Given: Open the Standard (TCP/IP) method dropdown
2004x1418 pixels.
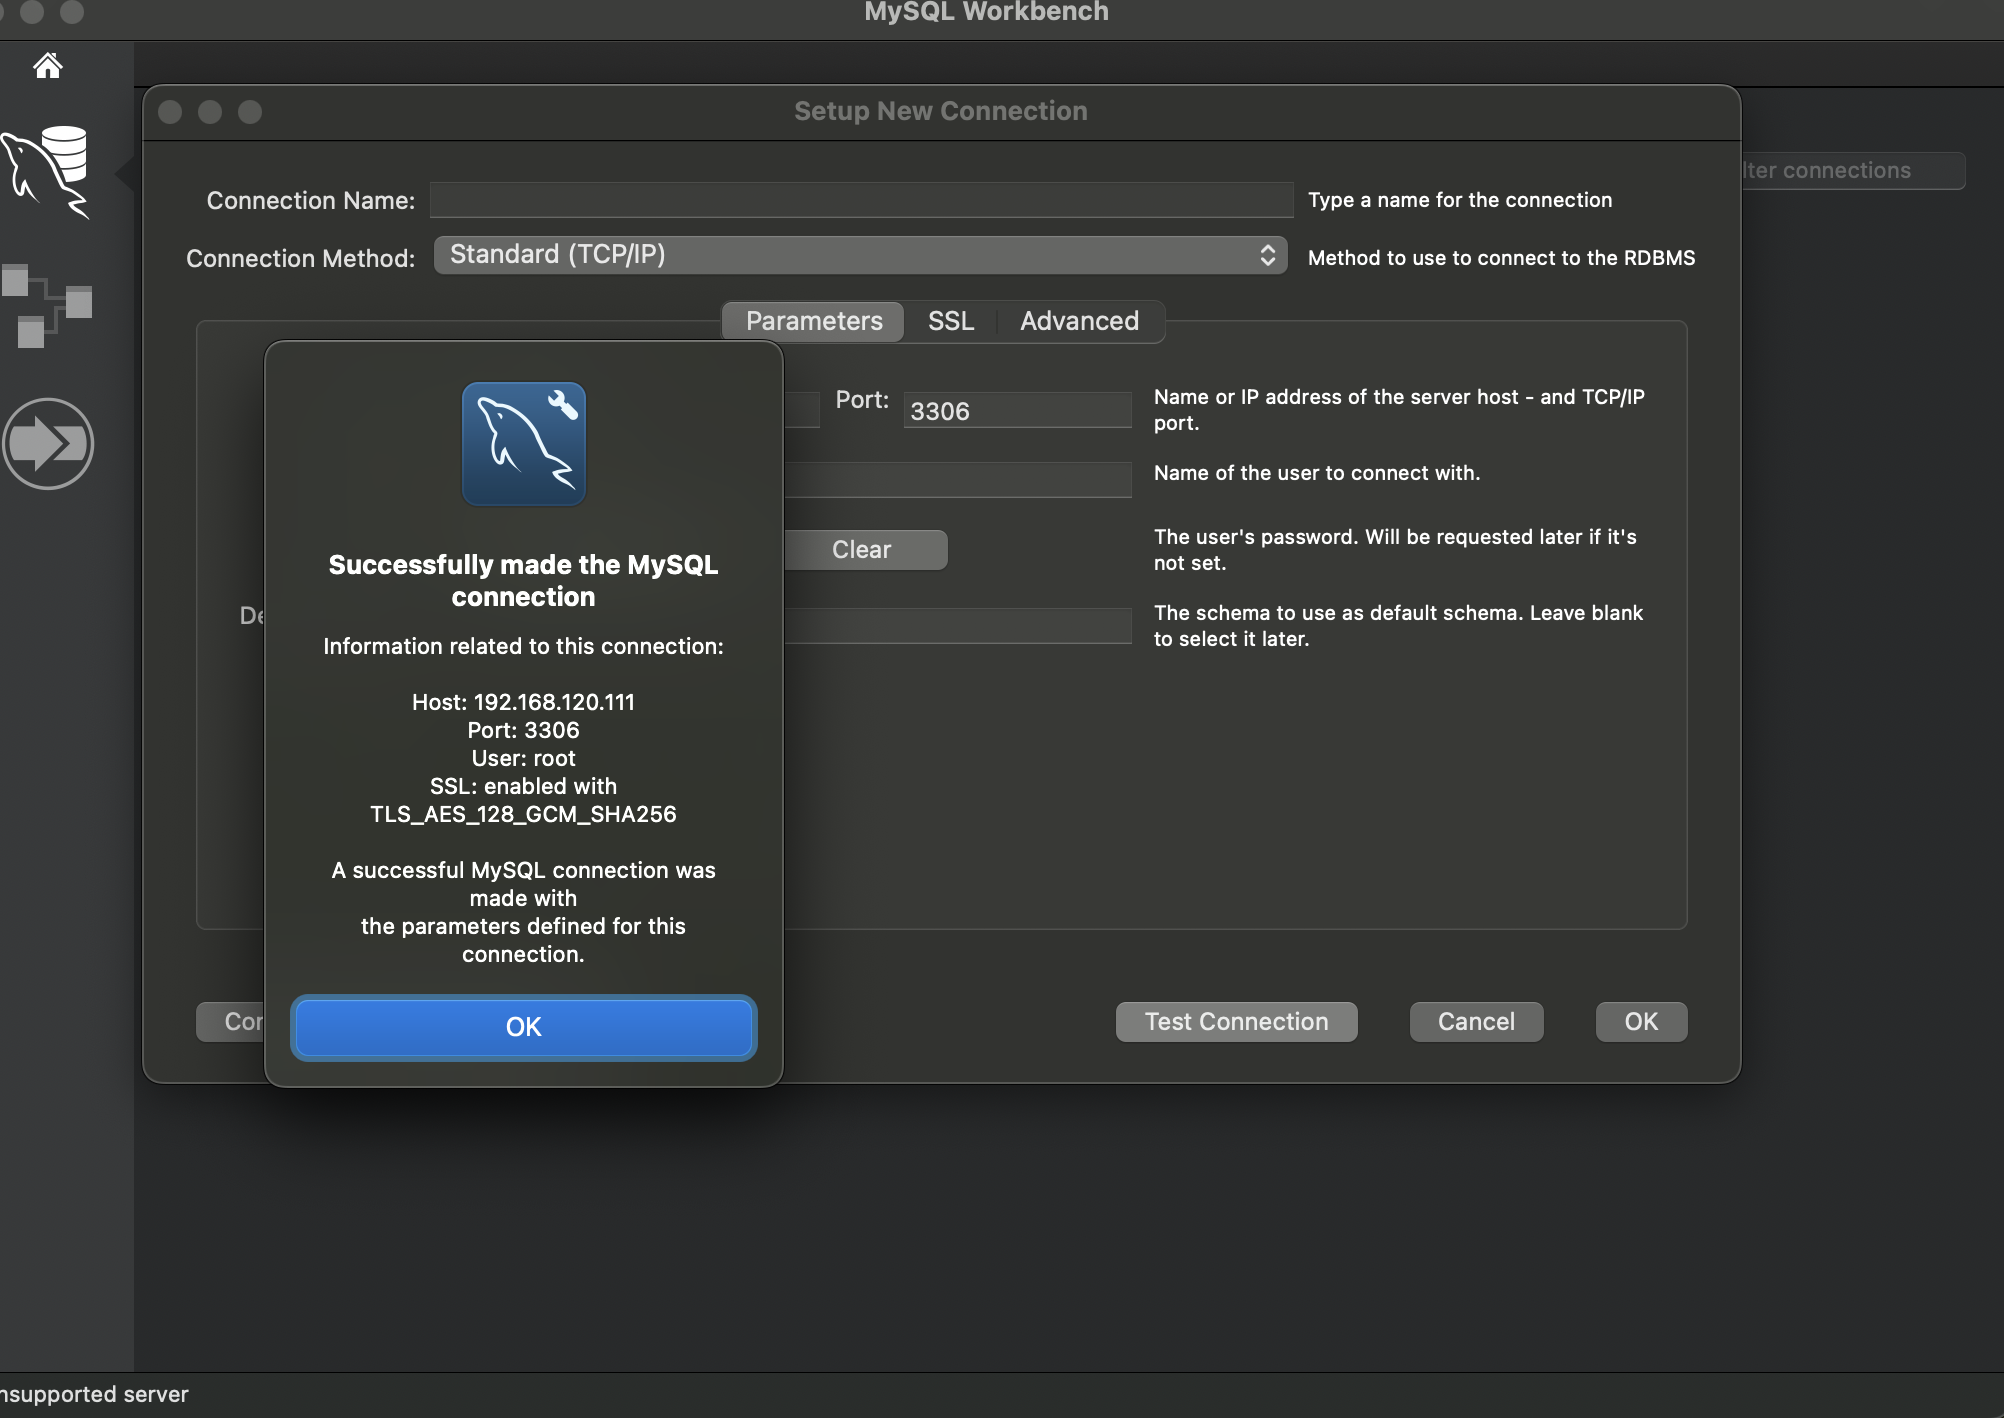Looking at the screenshot, I should pos(850,255).
